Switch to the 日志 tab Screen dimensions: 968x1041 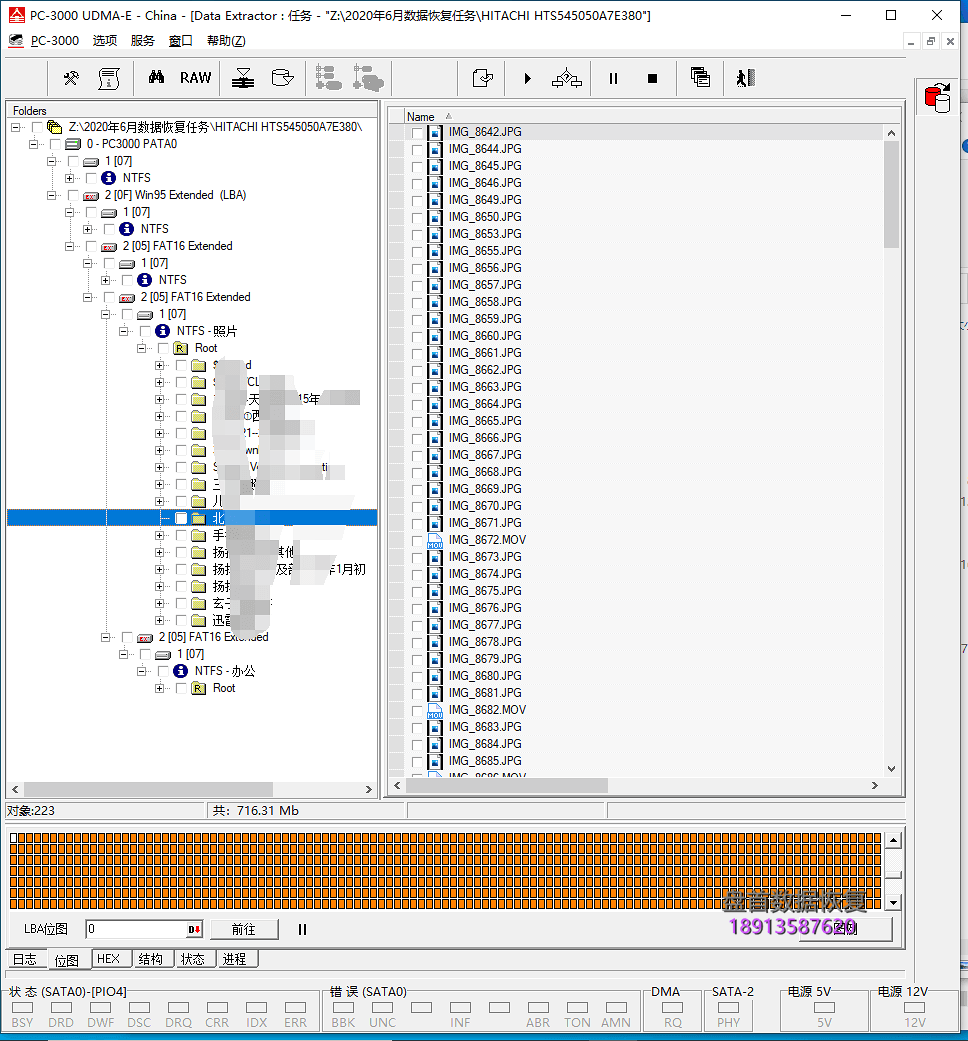[25, 959]
